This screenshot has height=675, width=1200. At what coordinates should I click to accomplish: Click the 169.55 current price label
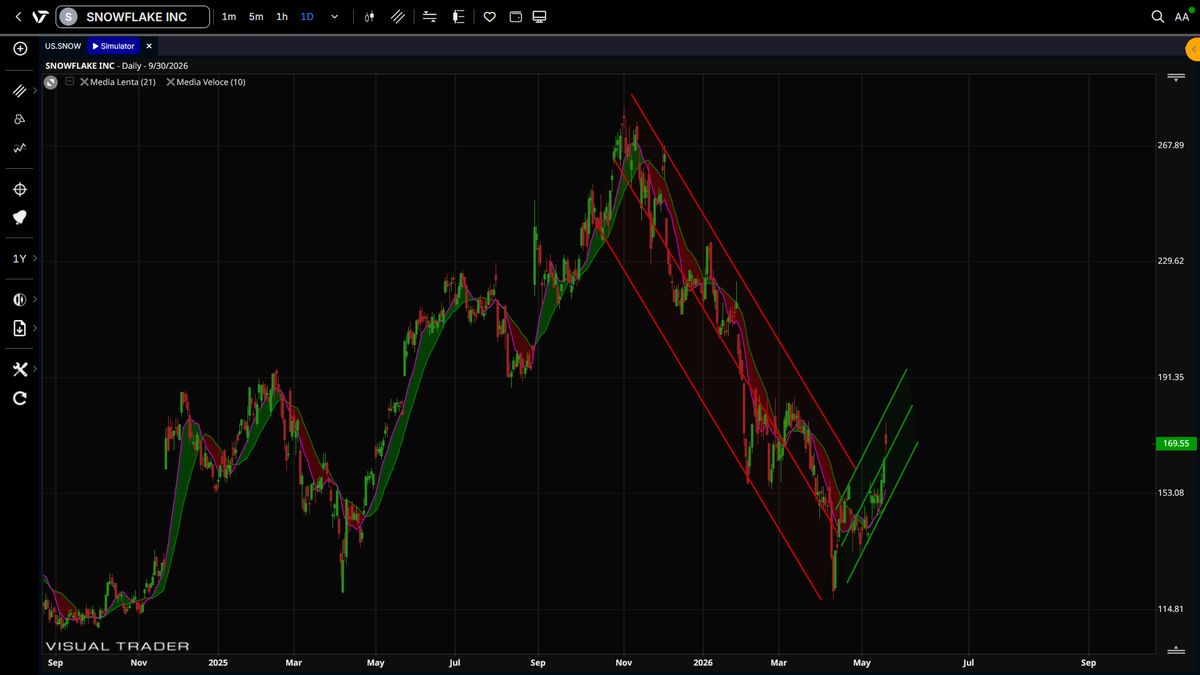point(1175,443)
